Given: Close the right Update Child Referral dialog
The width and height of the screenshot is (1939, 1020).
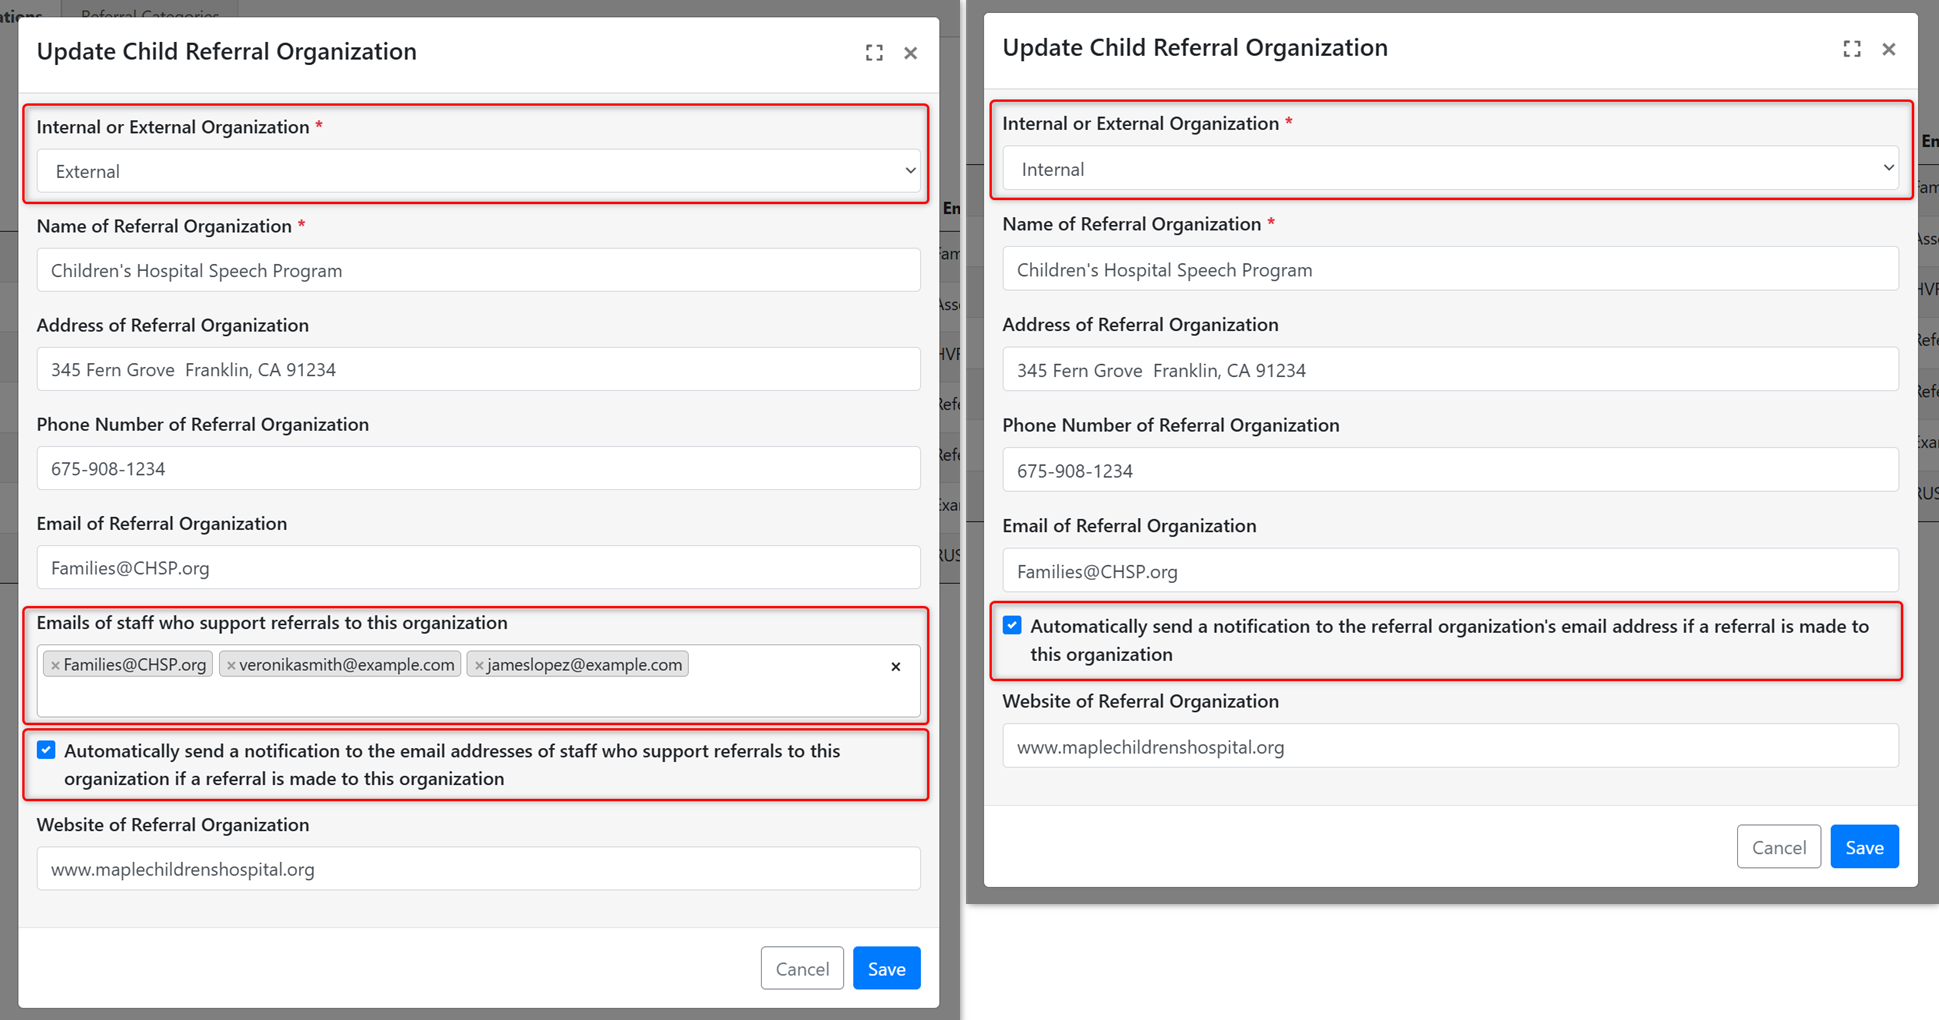Looking at the screenshot, I should click(1888, 49).
